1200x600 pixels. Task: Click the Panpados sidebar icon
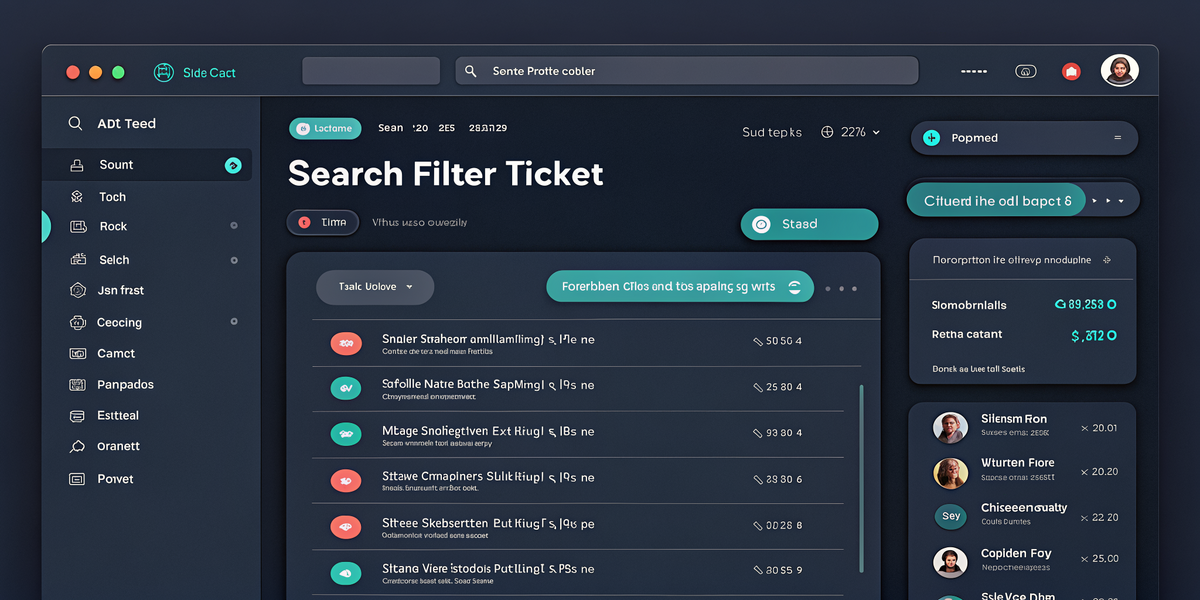(x=77, y=384)
